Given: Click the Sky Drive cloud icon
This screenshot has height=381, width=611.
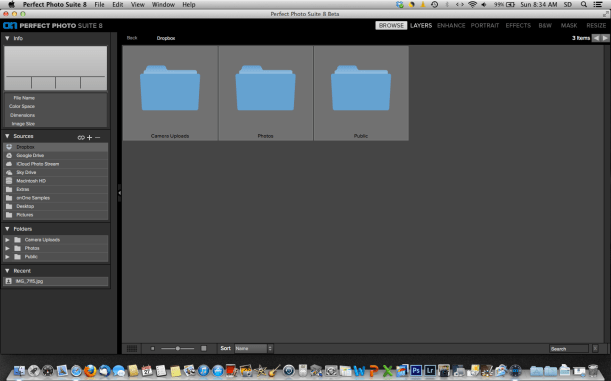Looking at the screenshot, I should (9, 173).
